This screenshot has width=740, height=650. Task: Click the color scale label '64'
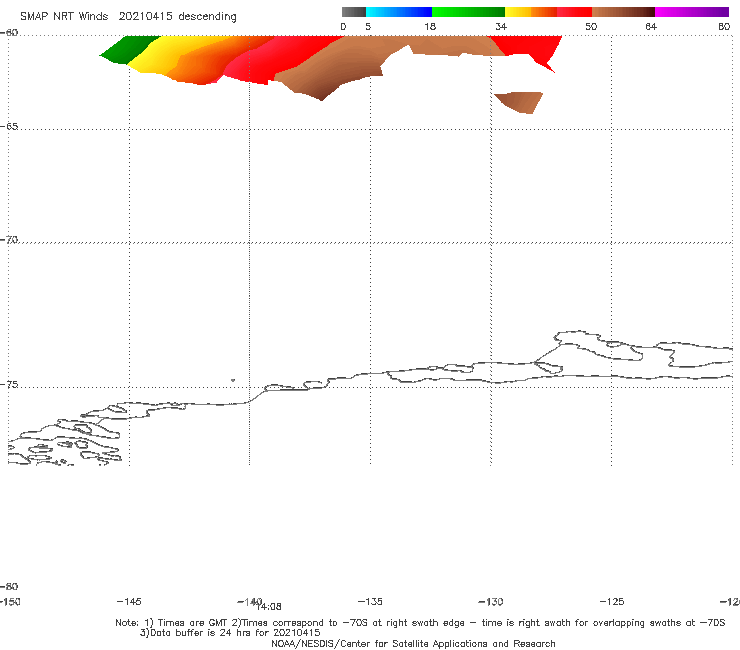coord(651,26)
